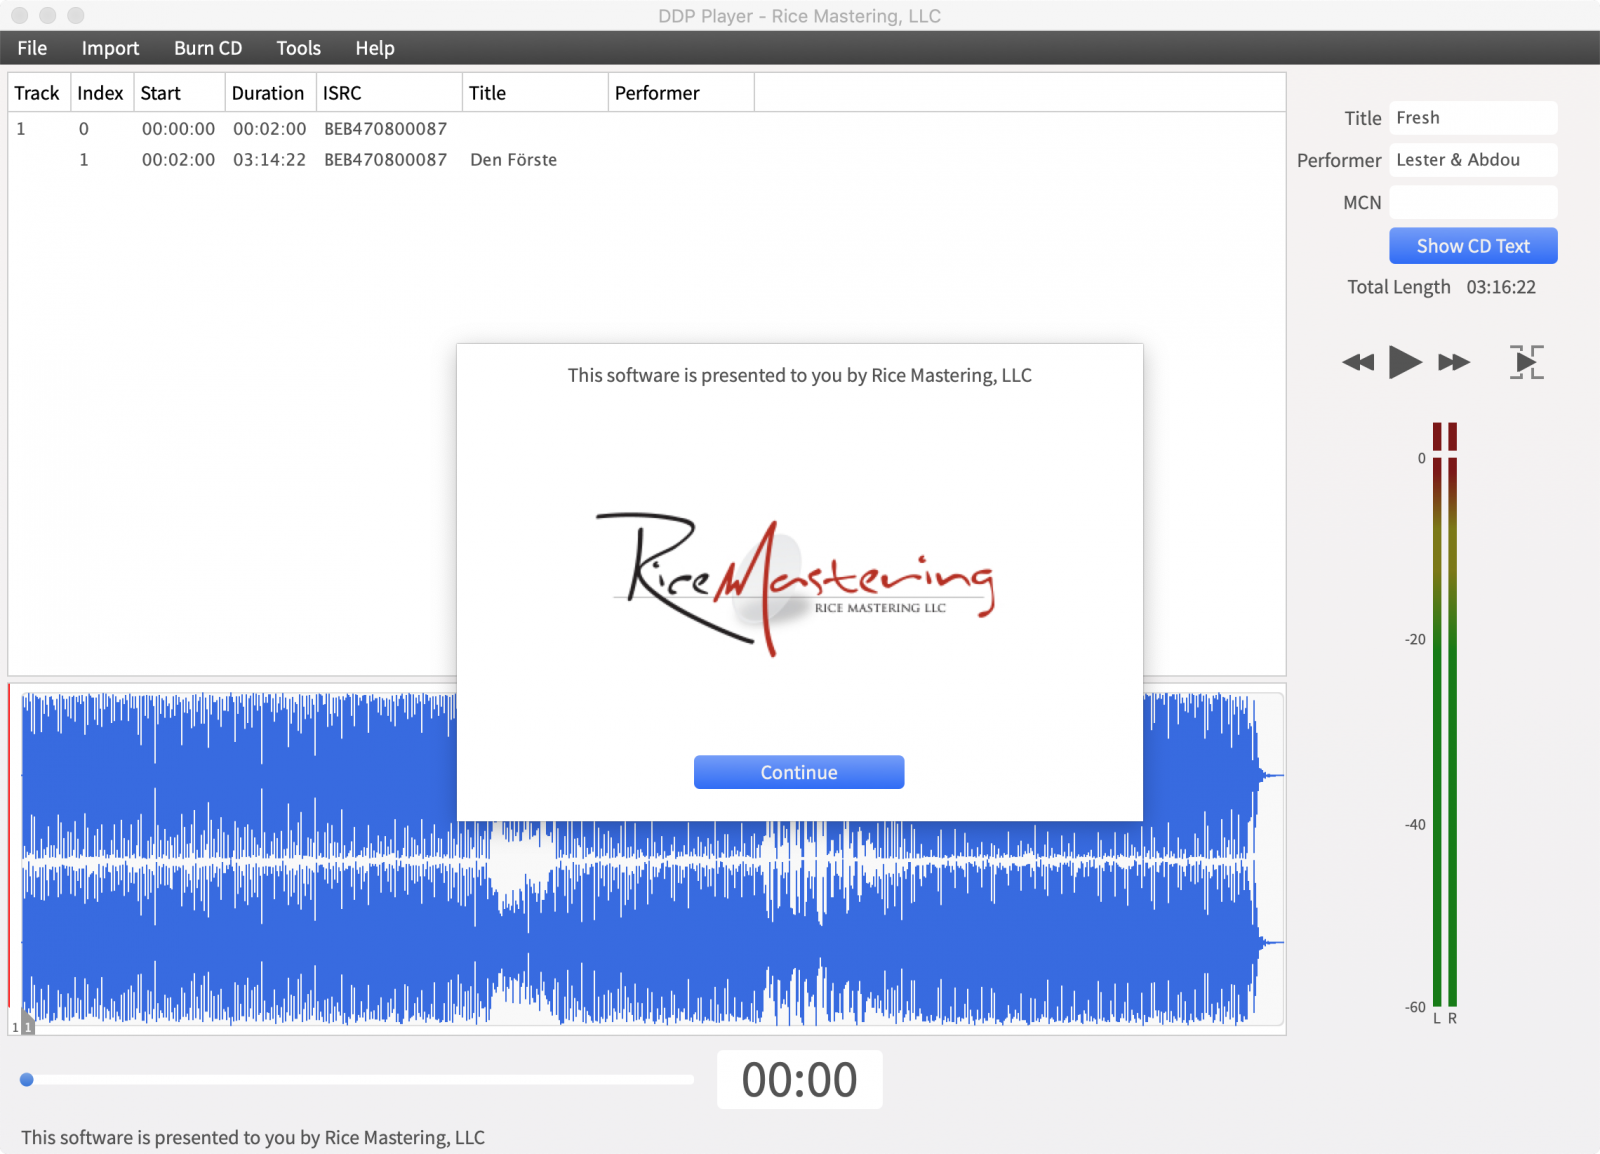Viewport: 1600px width, 1154px height.
Task: Open the Import menu
Action: click(x=110, y=48)
